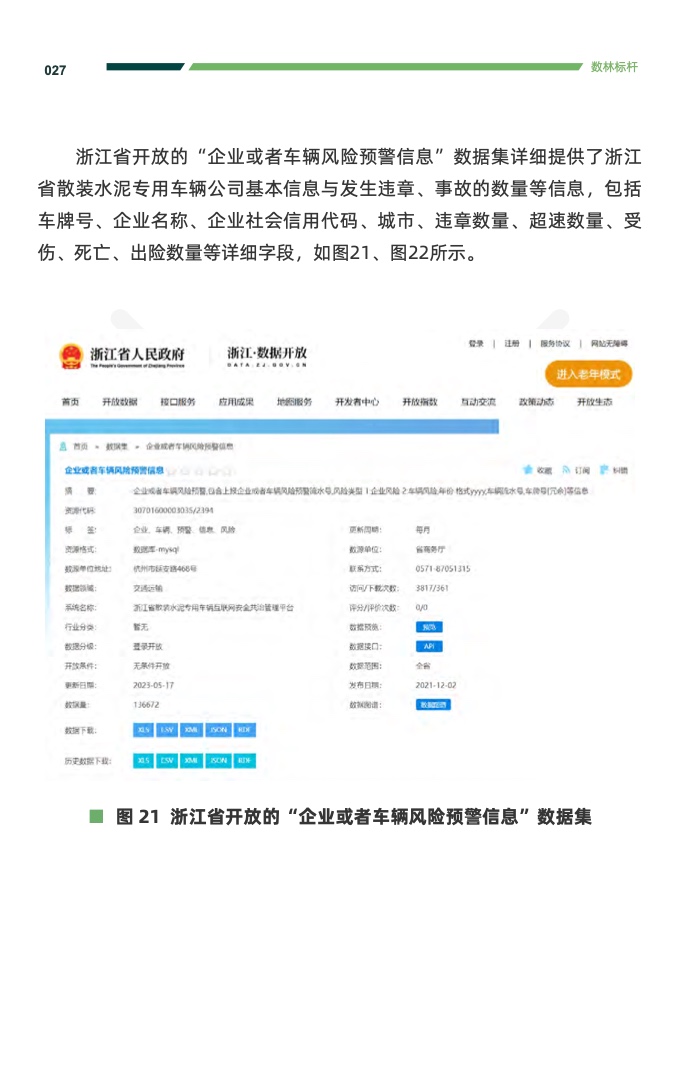This screenshot has width=680, height=1077.
Task: Download dataset as CSV in 数据下载 row
Action: pyautogui.click(x=167, y=731)
